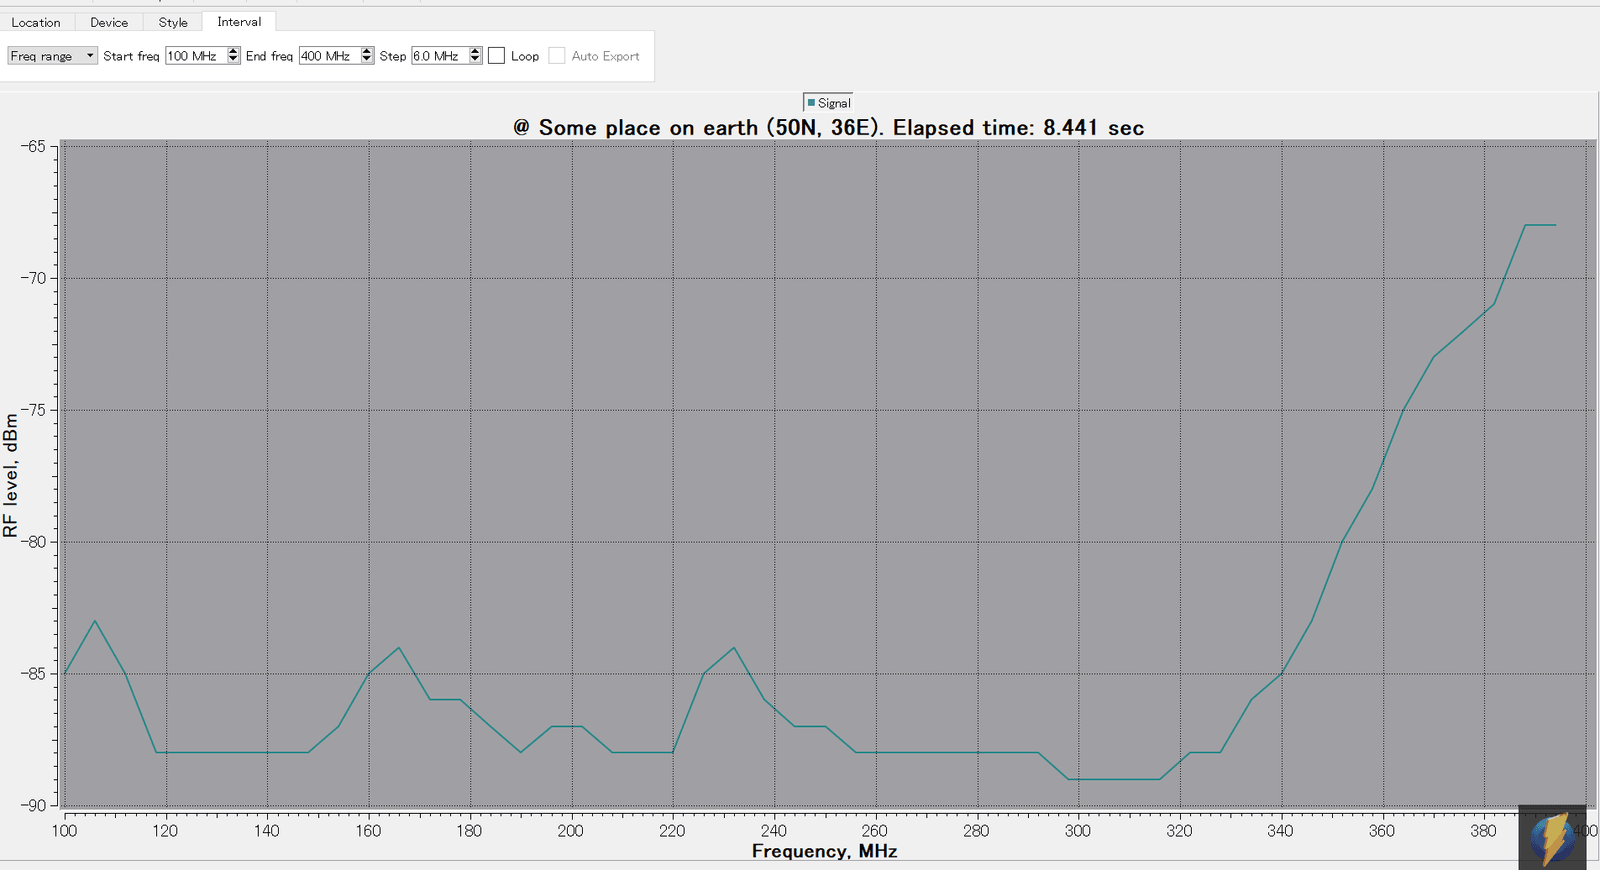Click the Start freq 100 MHz field

pyautogui.click(x=195, y=56)
